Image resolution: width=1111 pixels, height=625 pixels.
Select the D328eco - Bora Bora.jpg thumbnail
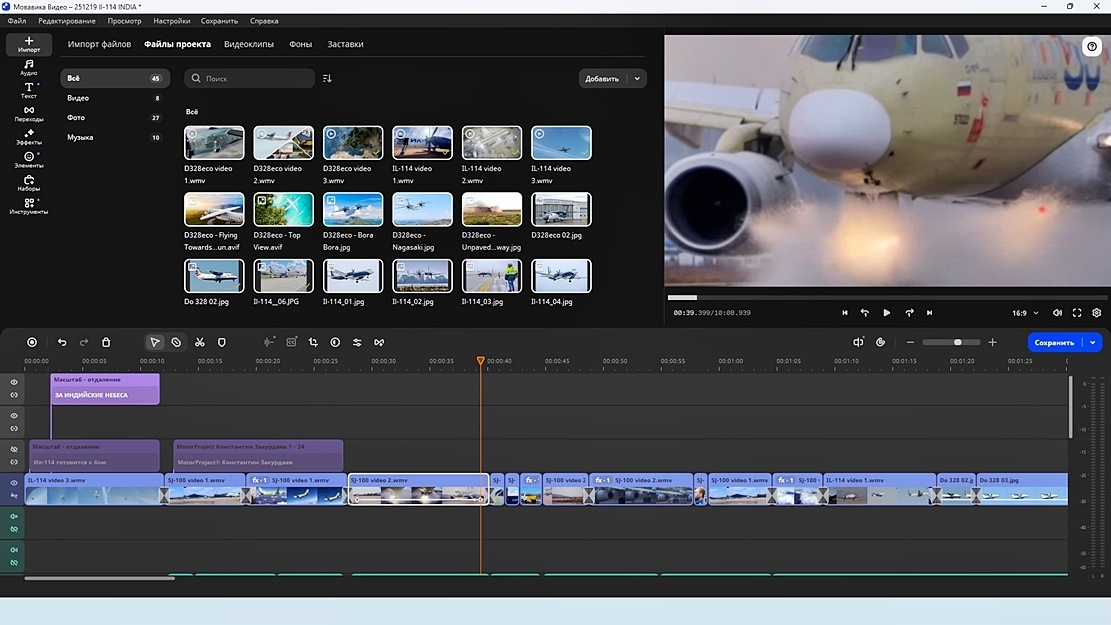(x=353, y=210)
